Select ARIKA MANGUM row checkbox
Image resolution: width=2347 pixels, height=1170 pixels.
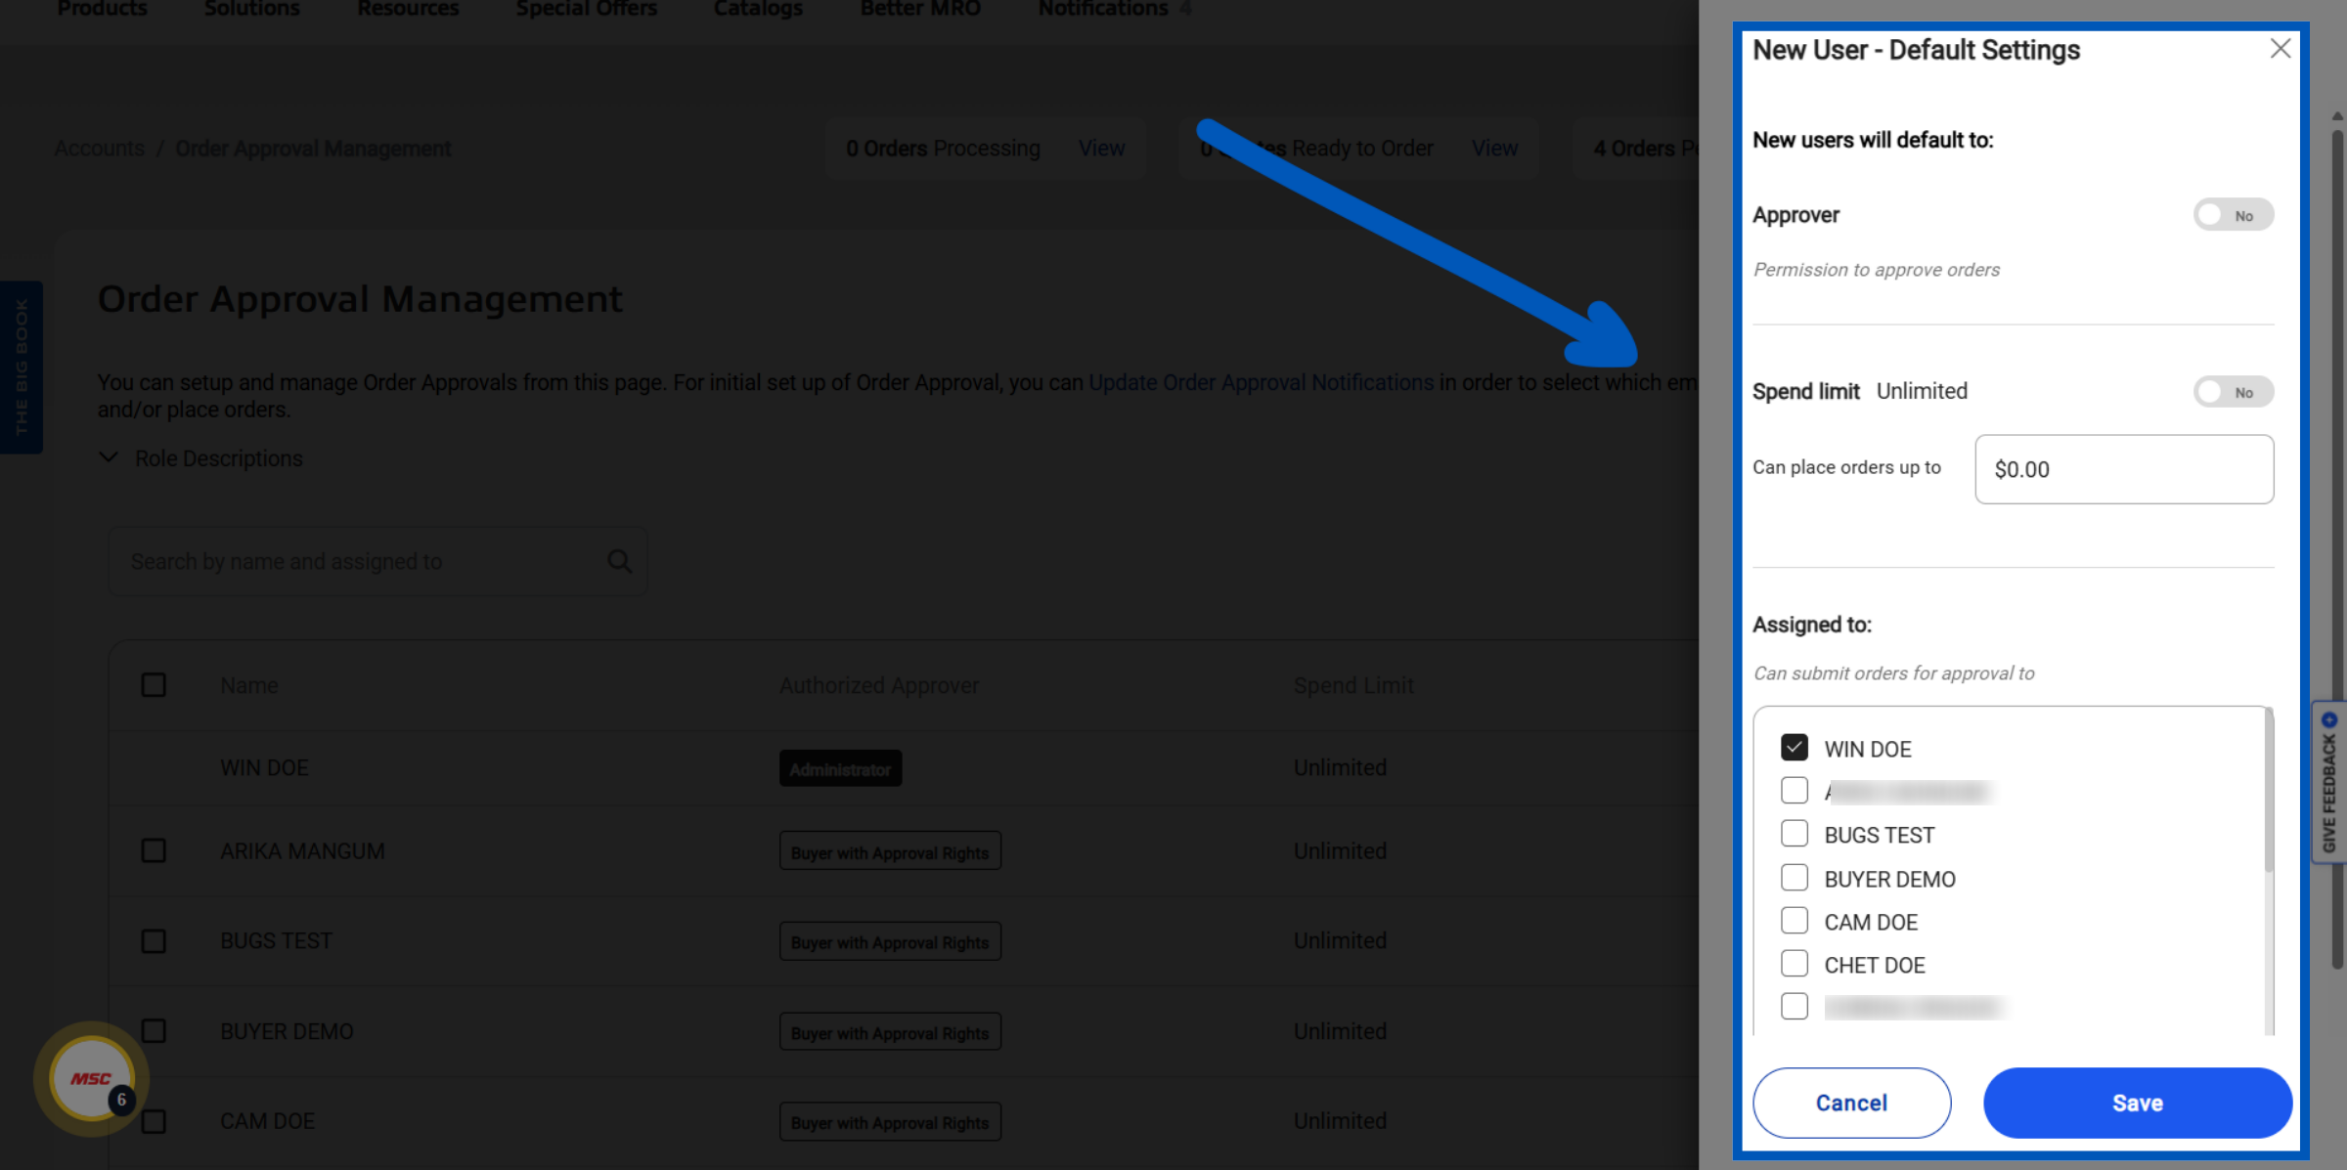(153, 851)
